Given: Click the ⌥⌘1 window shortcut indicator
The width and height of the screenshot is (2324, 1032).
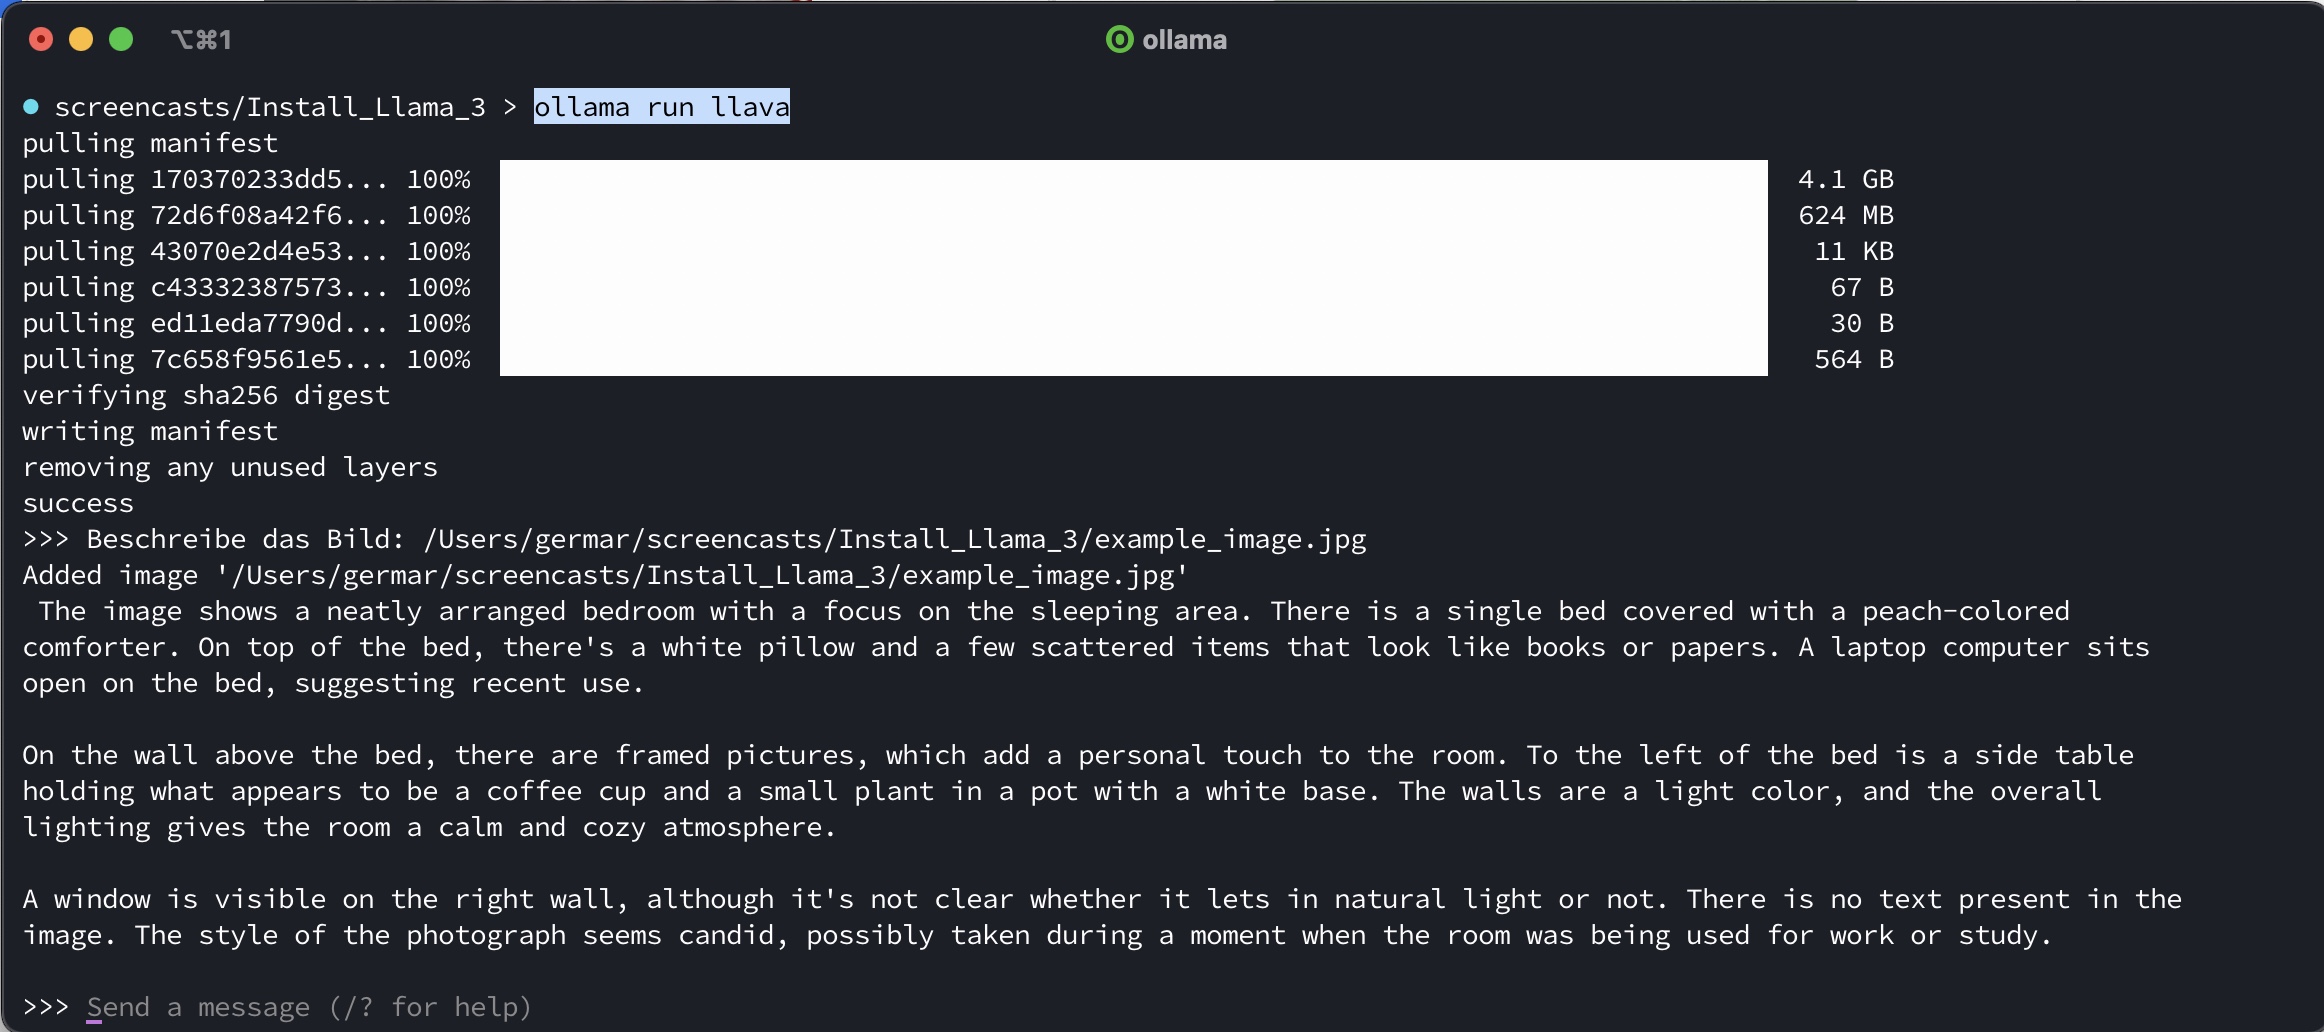Looking at the screenshot, I should [201, 40].
